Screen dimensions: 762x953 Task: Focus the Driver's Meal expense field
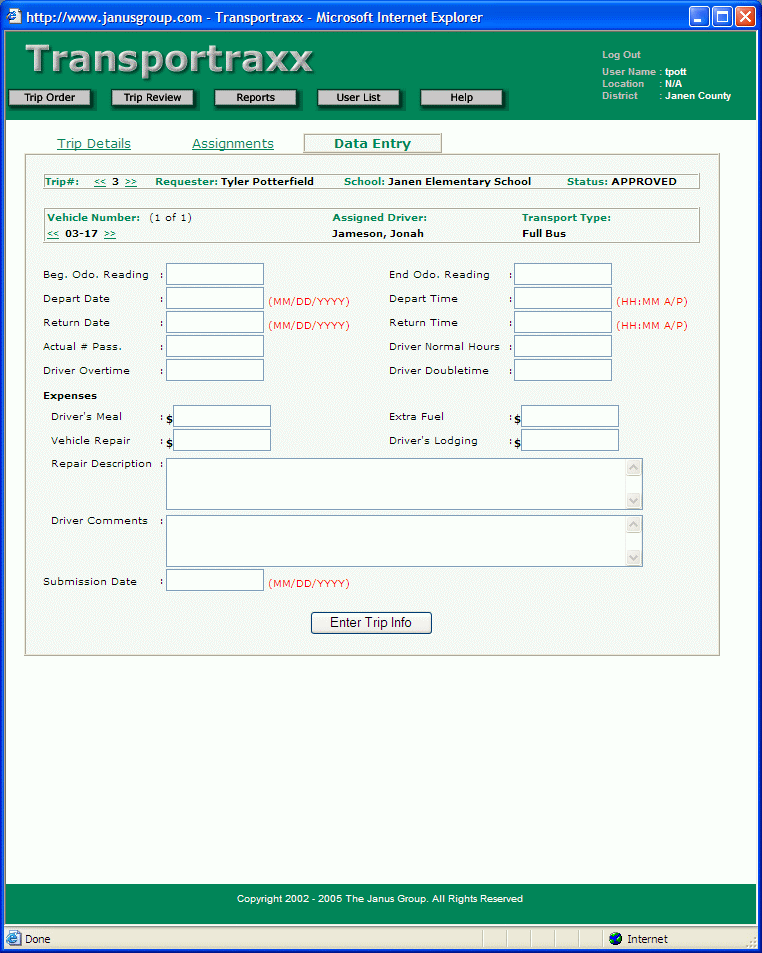[222, 416]
